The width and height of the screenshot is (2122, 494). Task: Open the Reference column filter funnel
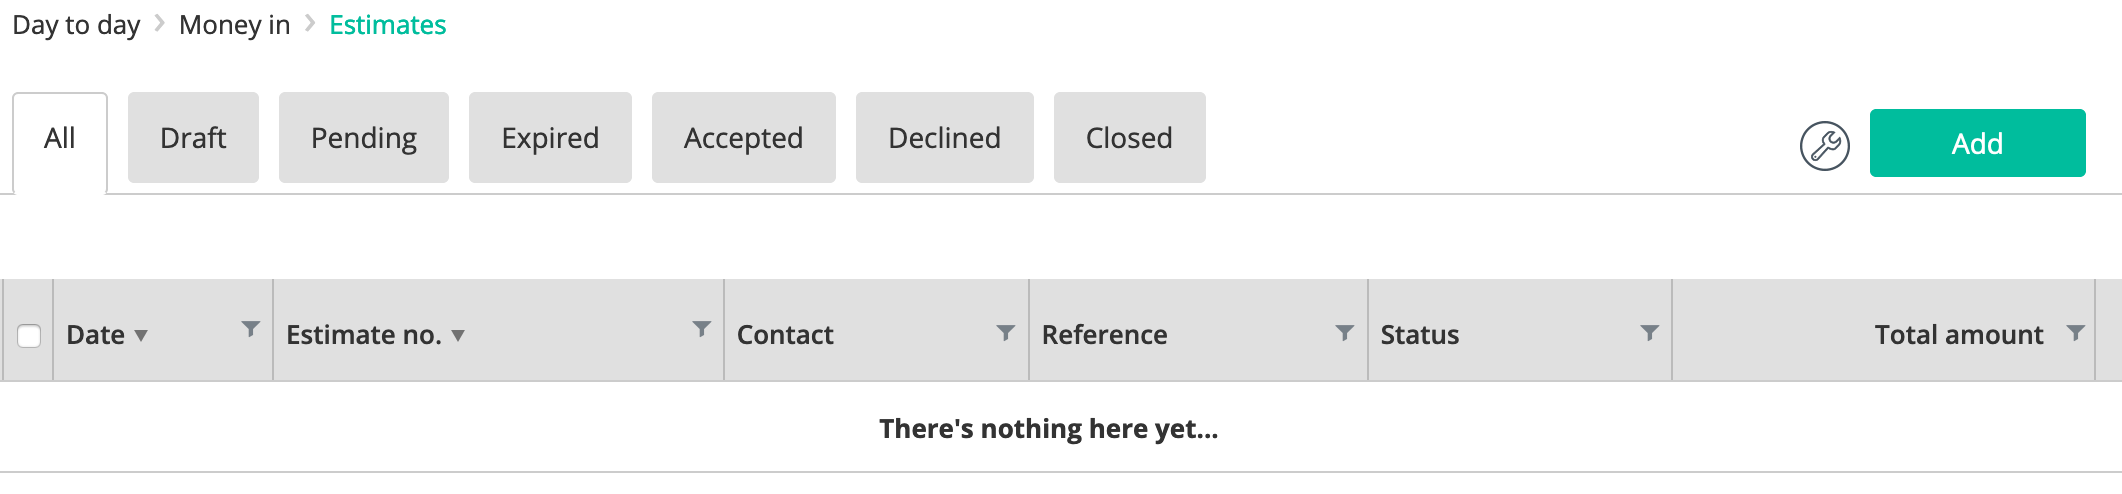click(1345, 332)
